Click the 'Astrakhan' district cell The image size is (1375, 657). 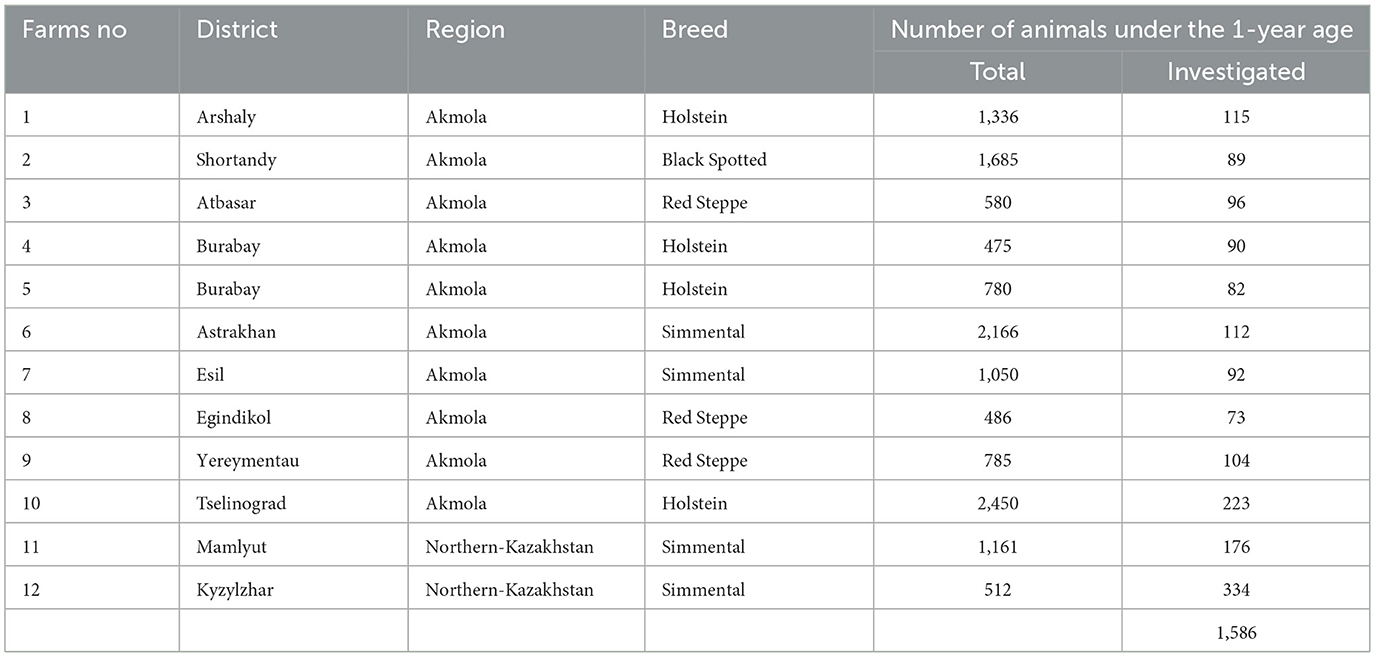tap(236, 332)
